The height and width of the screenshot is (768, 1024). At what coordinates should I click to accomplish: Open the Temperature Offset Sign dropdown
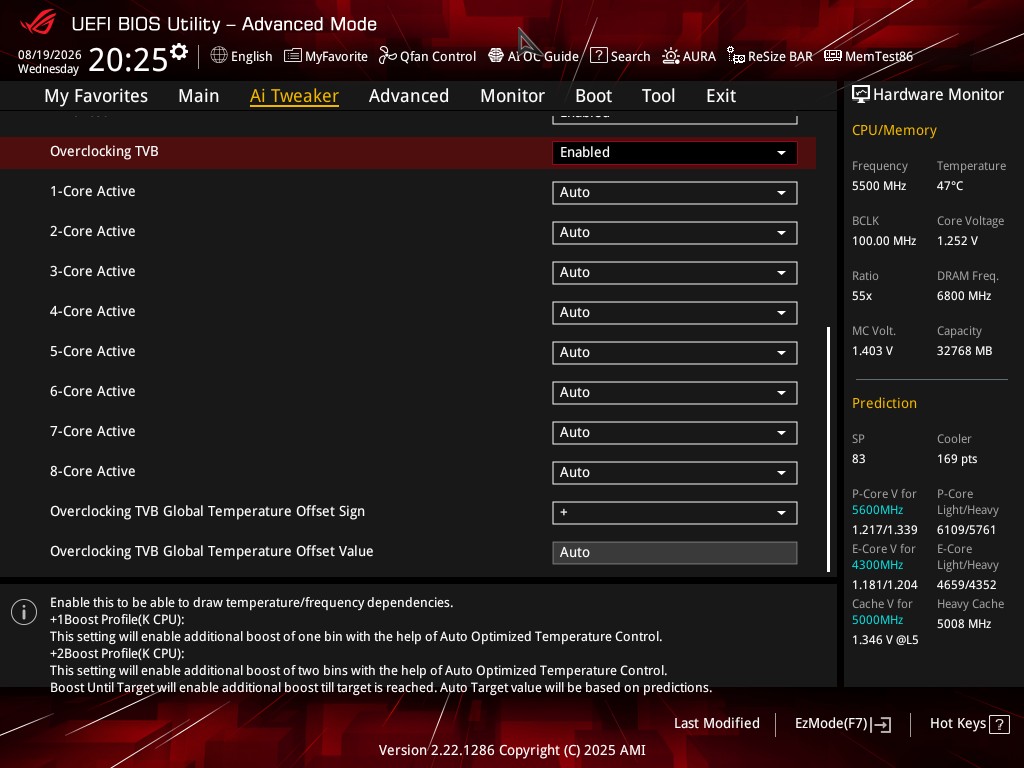coord(675,513)
